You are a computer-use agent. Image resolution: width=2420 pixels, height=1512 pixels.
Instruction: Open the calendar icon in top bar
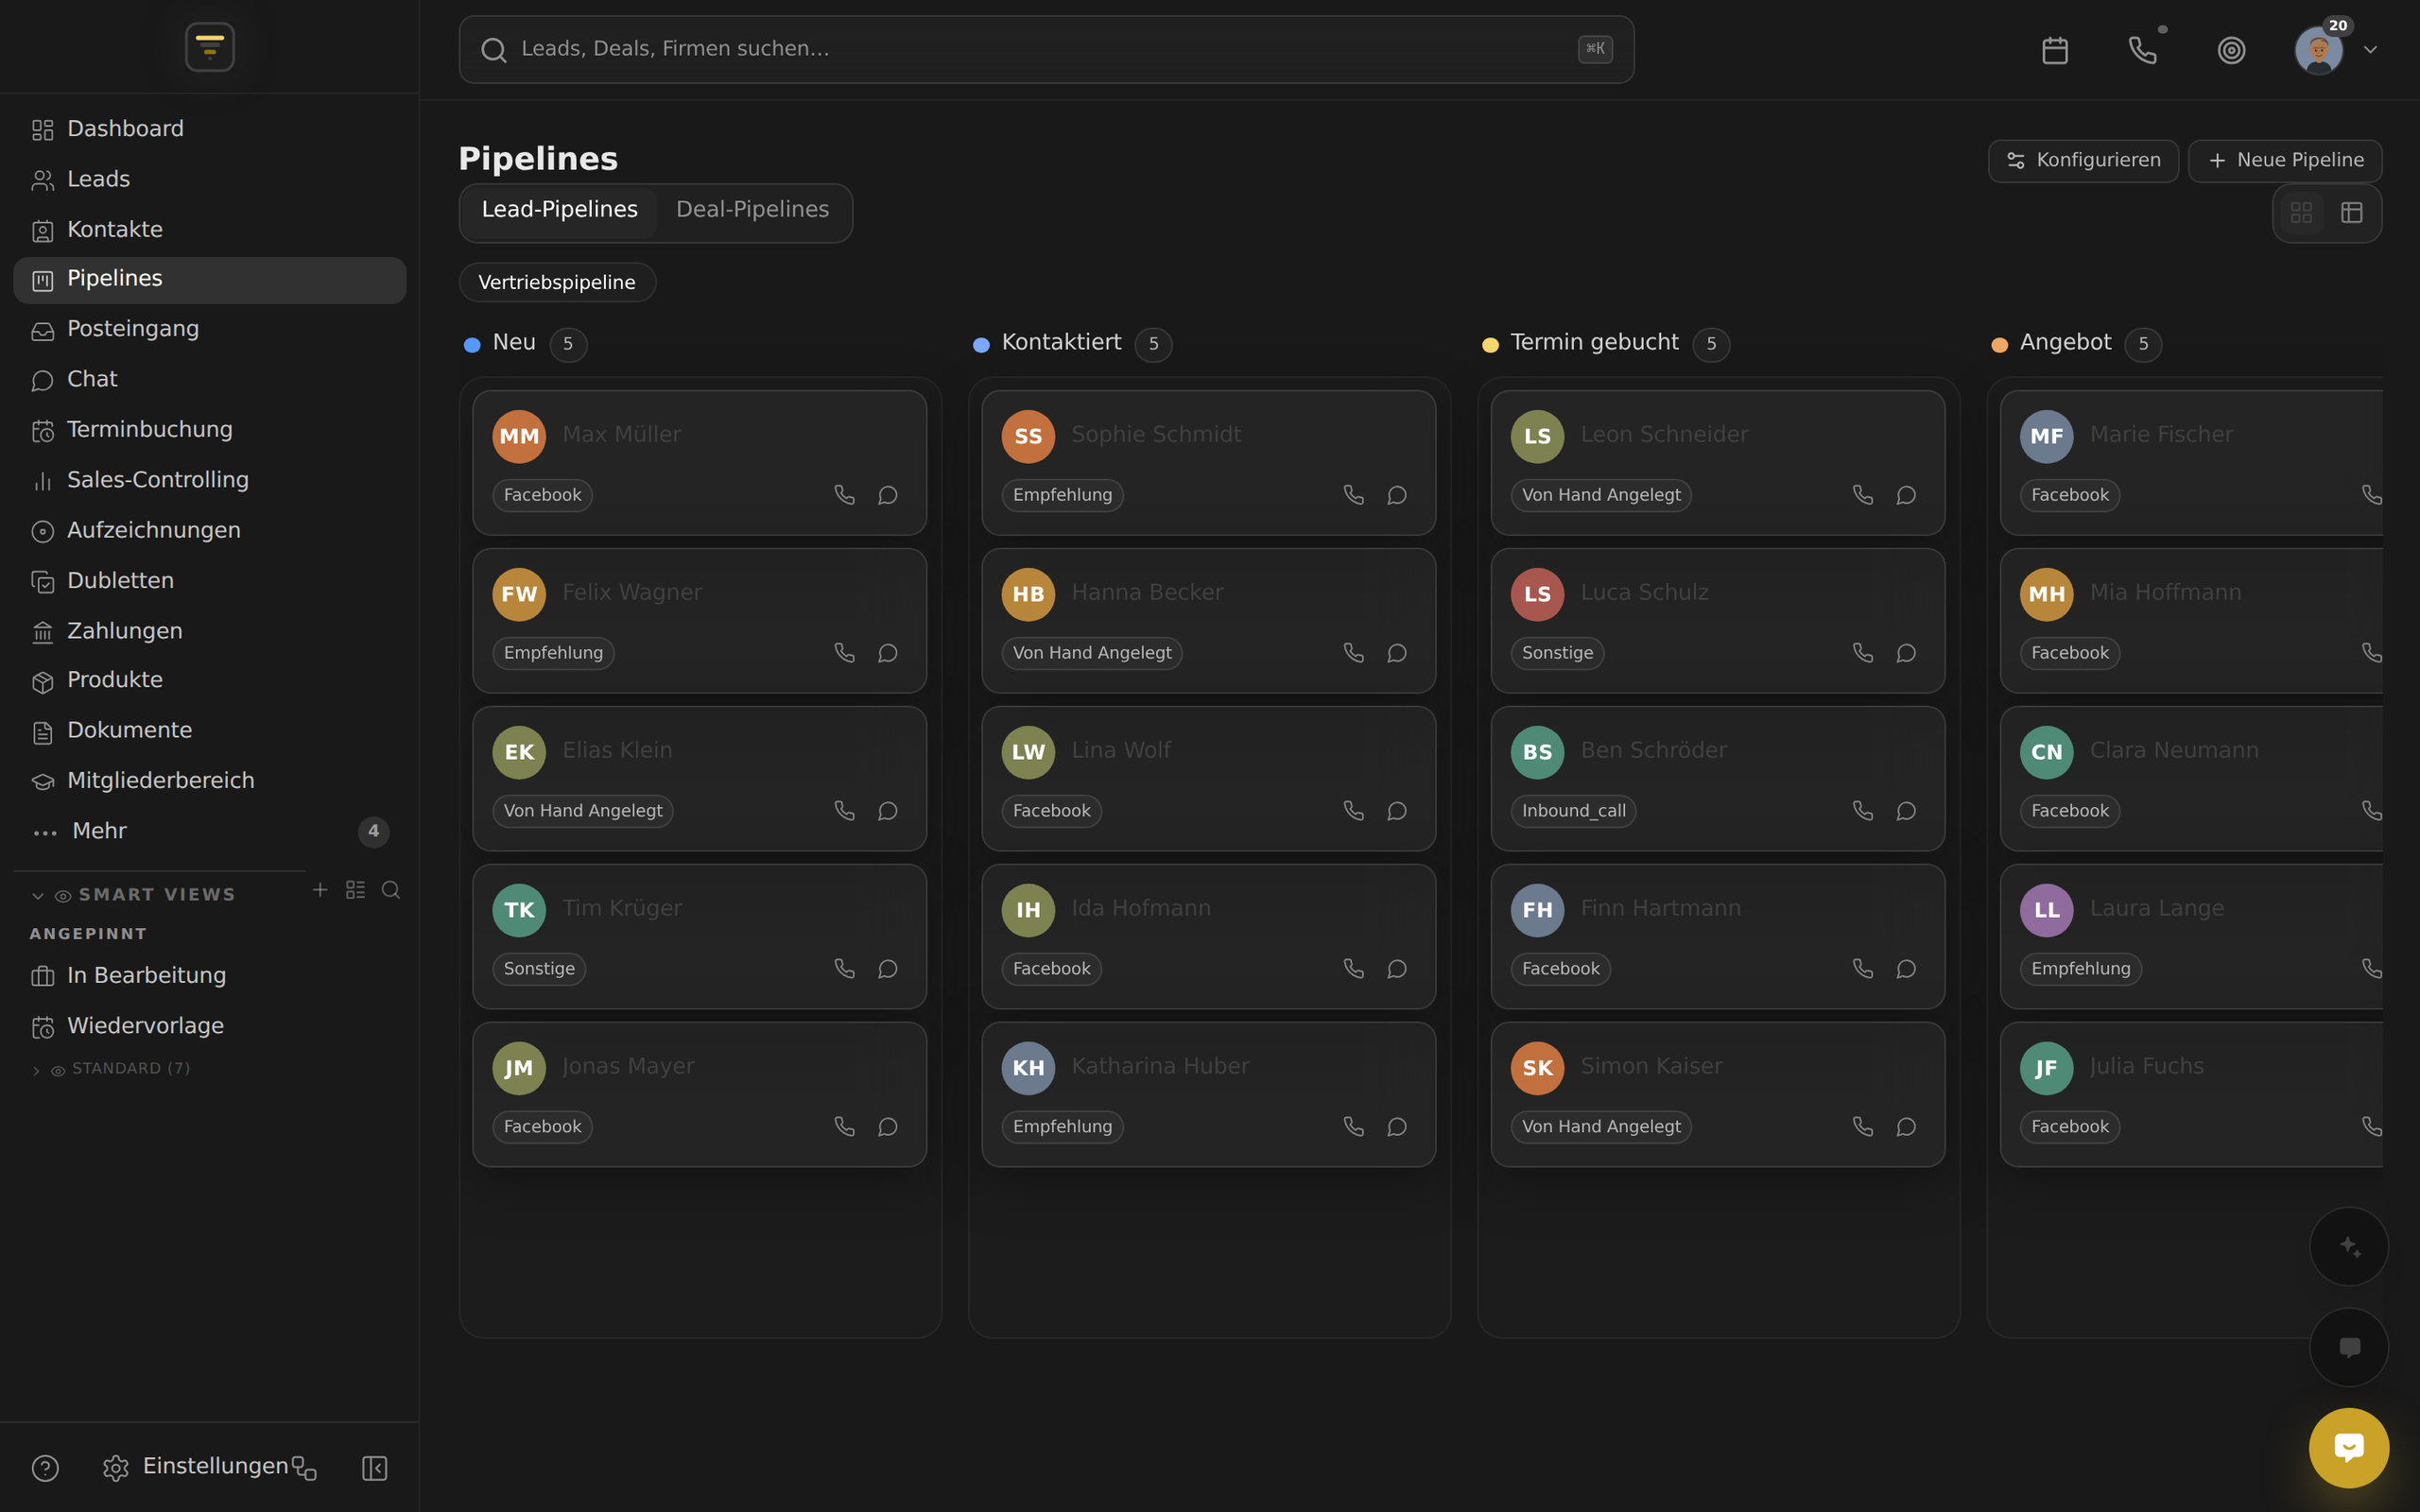tap(2055, 50)
